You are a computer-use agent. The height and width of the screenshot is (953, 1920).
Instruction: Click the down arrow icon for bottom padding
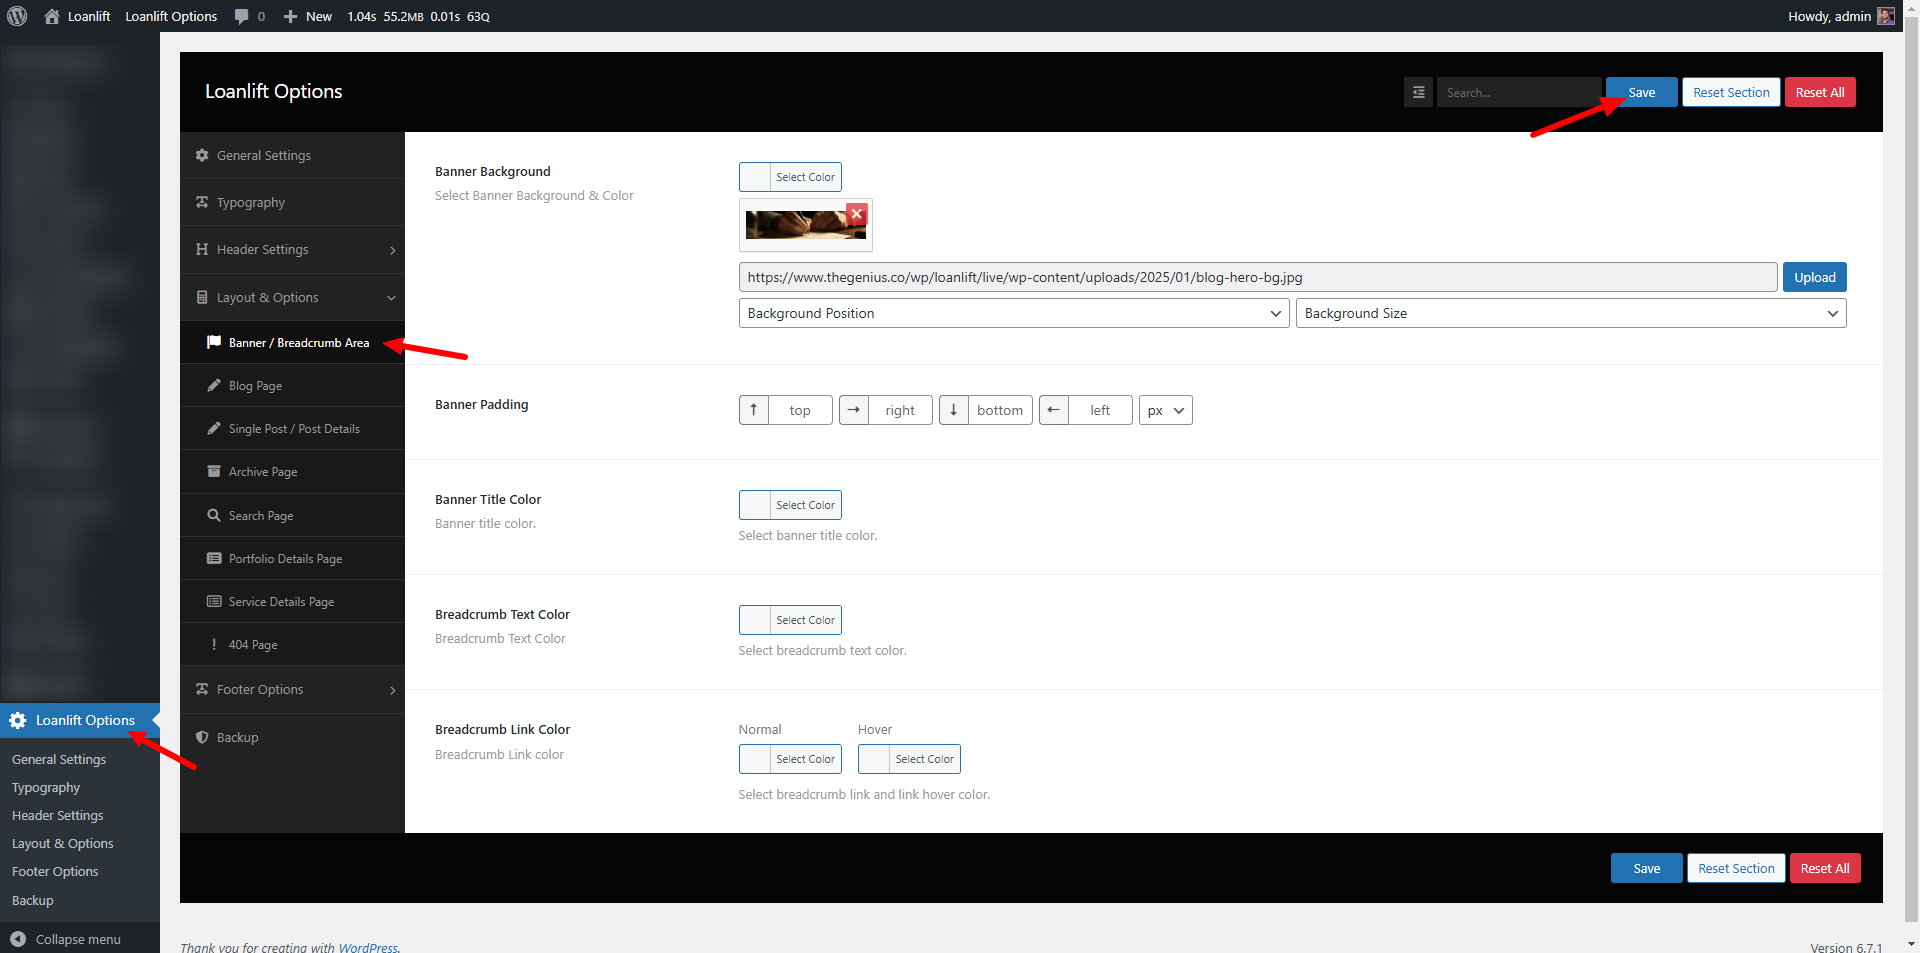point(954,410)
